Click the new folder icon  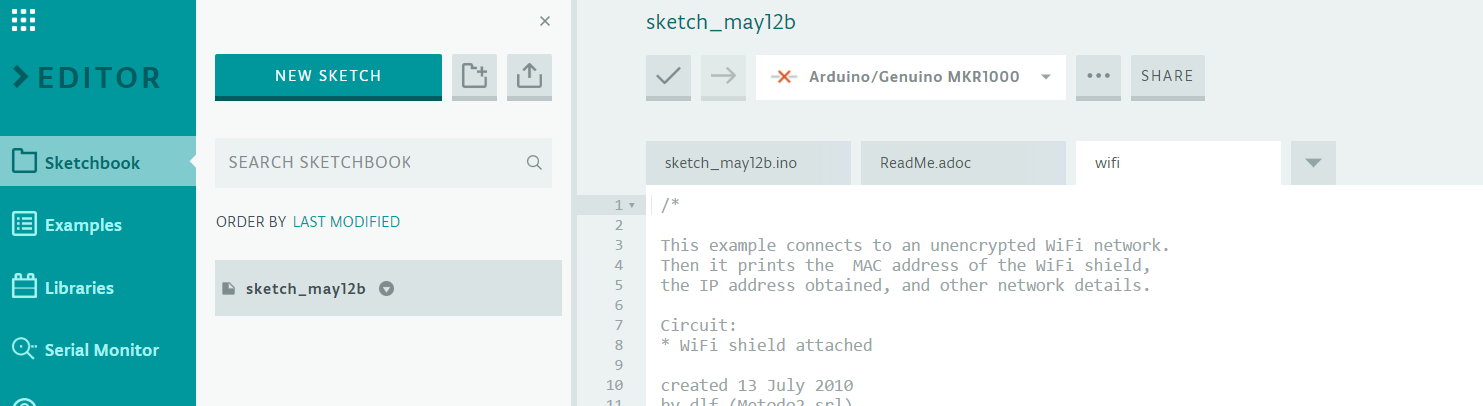475,76
